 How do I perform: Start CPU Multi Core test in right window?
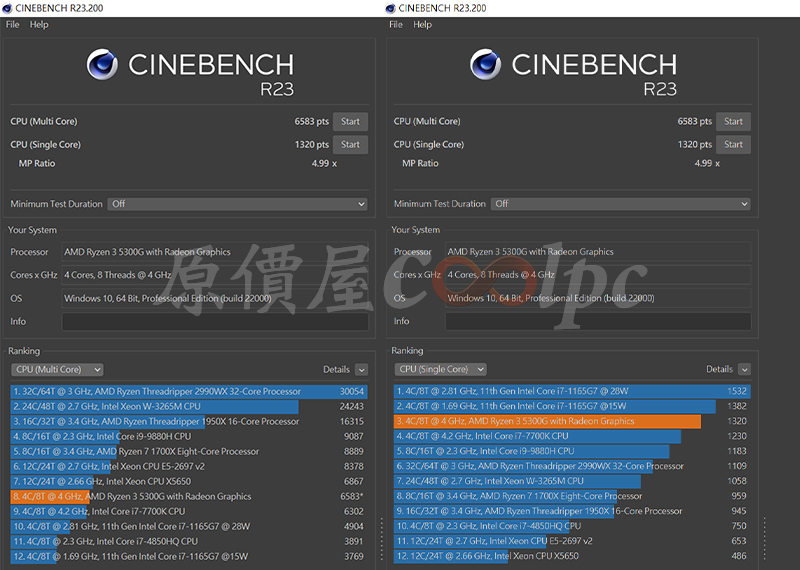733,121
